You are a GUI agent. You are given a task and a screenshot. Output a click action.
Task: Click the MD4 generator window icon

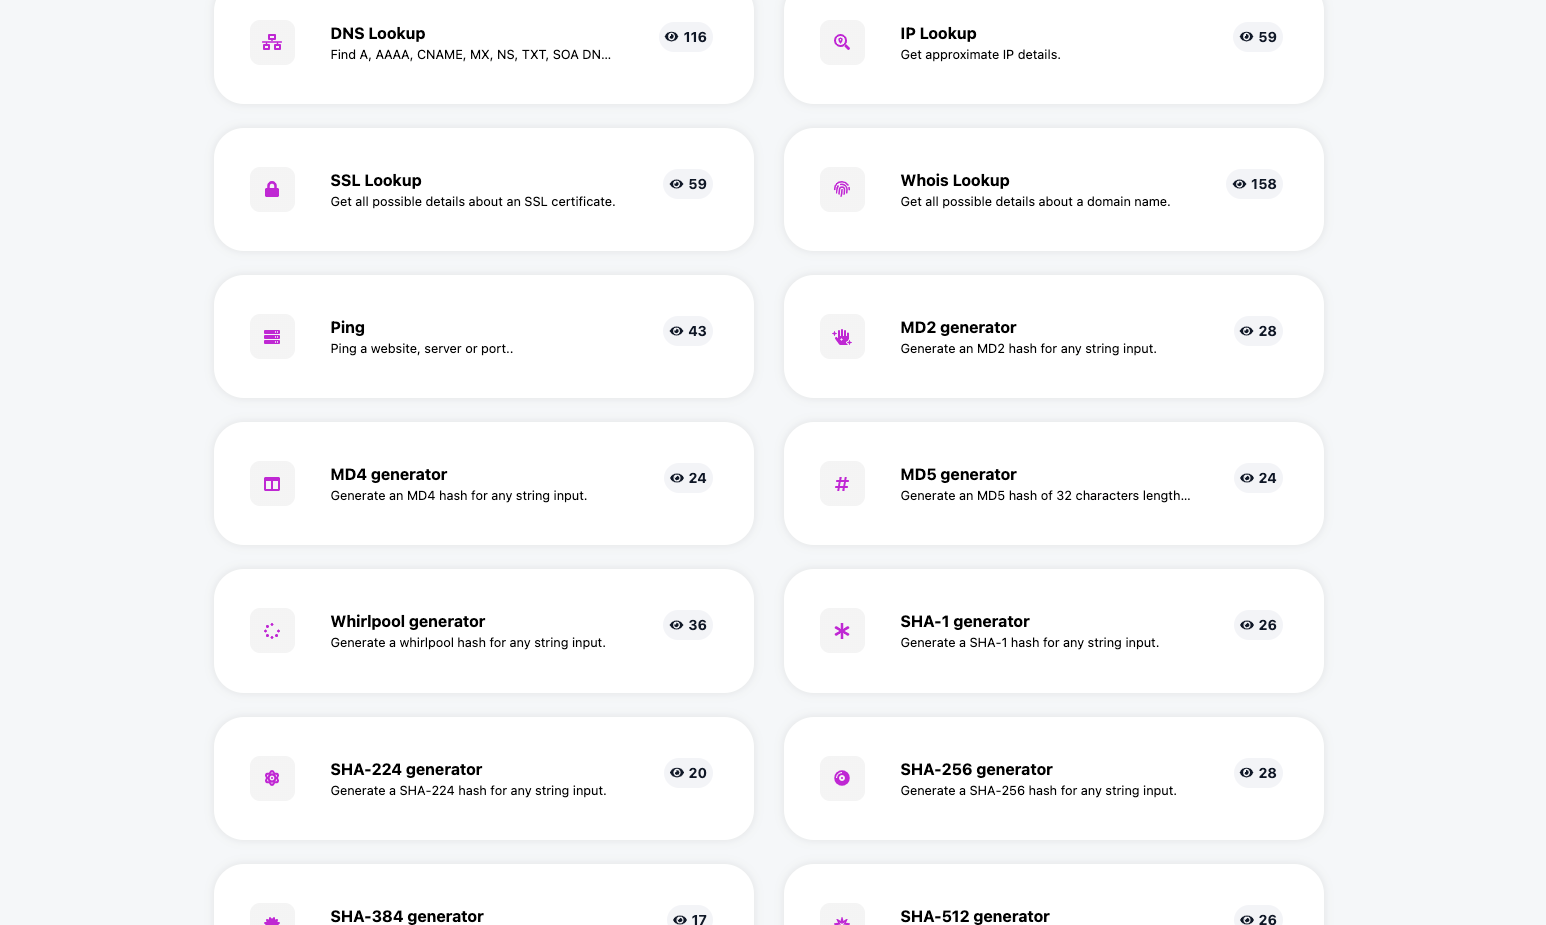click(272, 483)
